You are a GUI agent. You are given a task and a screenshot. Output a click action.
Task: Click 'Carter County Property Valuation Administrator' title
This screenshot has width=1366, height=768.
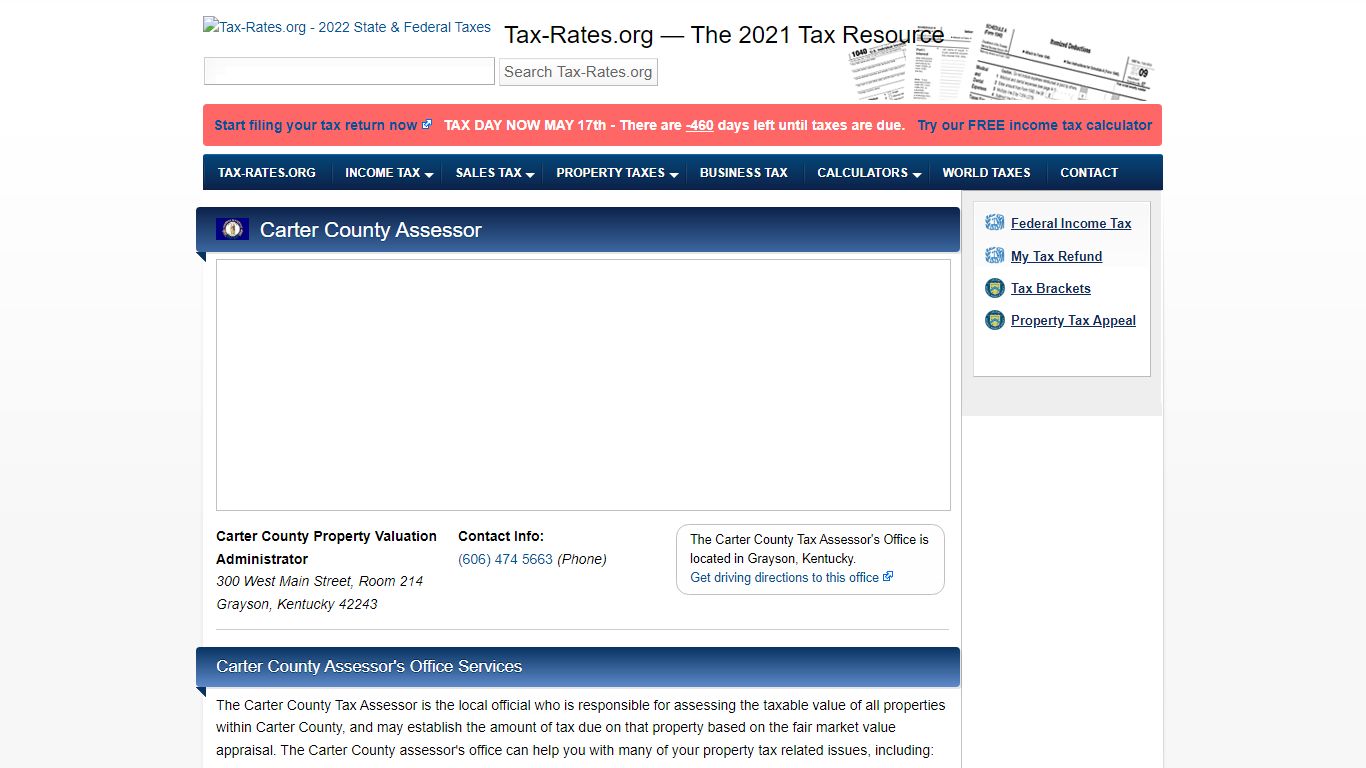pos(326,547)
